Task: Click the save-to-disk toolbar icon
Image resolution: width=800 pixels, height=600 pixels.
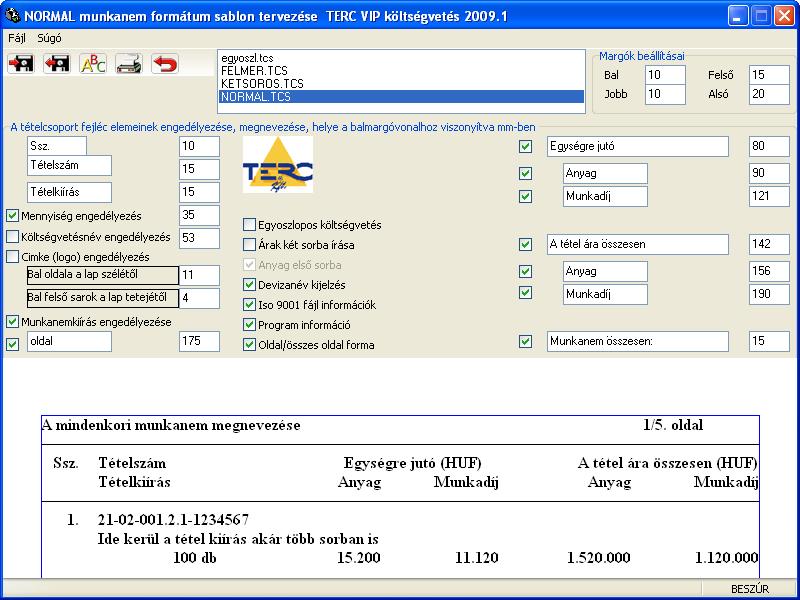Action: (x=21, y=64)
